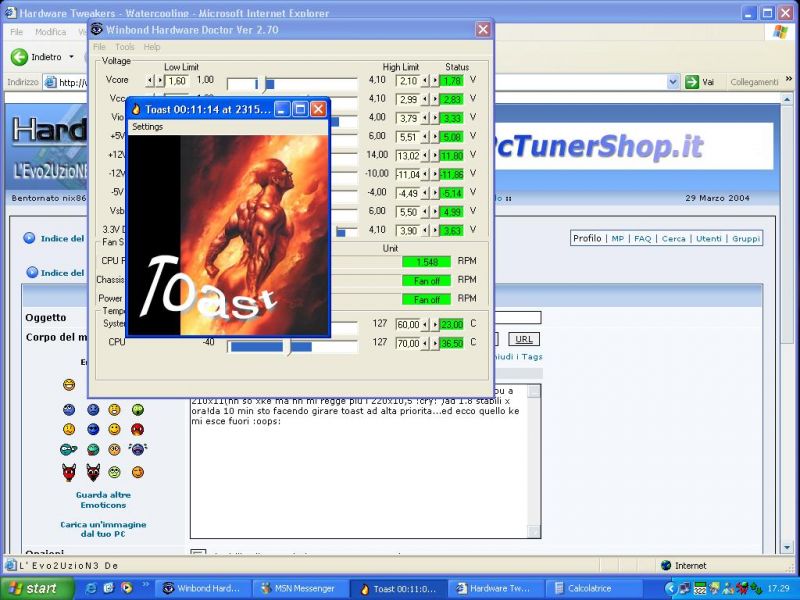This screenshot has width=800, height=600.
Task: Insert the blue eye-rolling emoticon
Action: 69,409
